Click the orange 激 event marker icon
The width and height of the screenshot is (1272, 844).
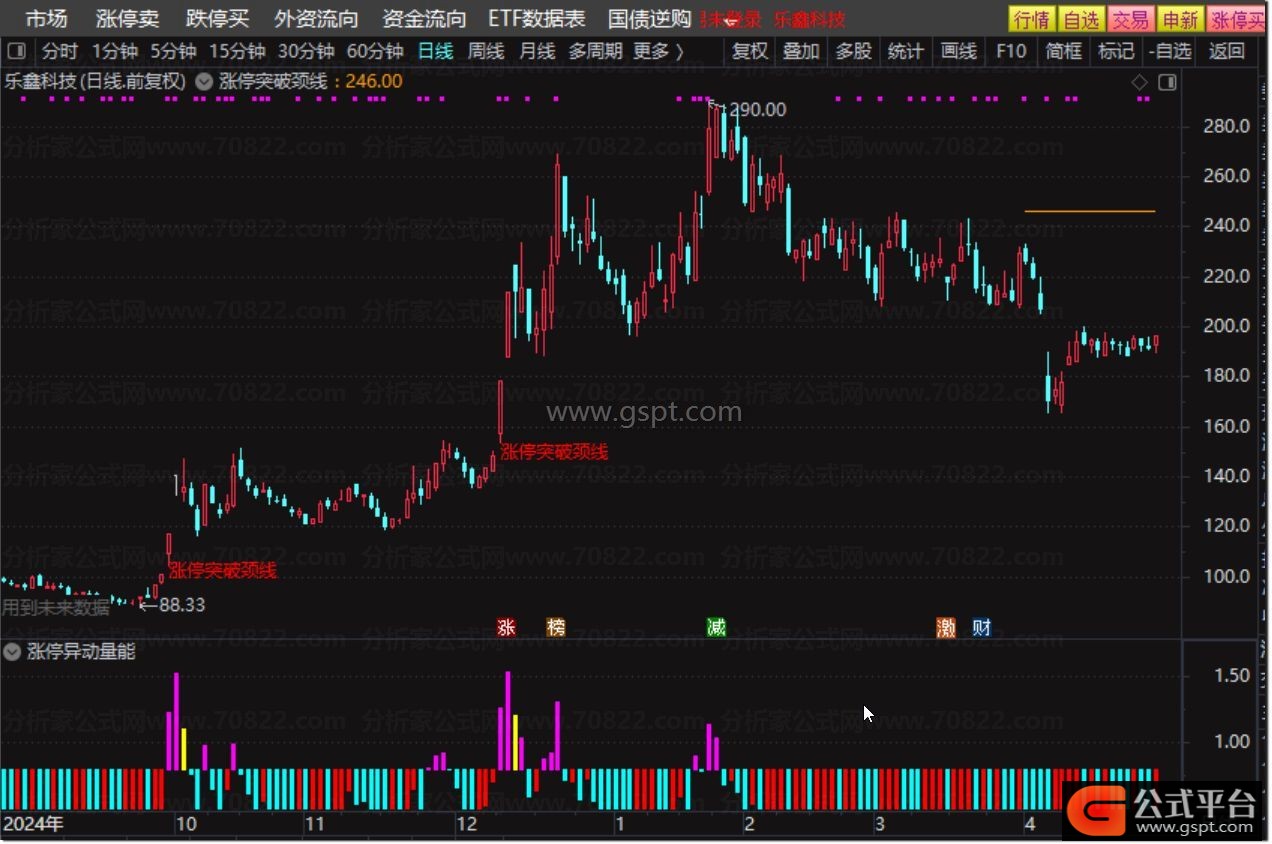[x=946, y=627]
